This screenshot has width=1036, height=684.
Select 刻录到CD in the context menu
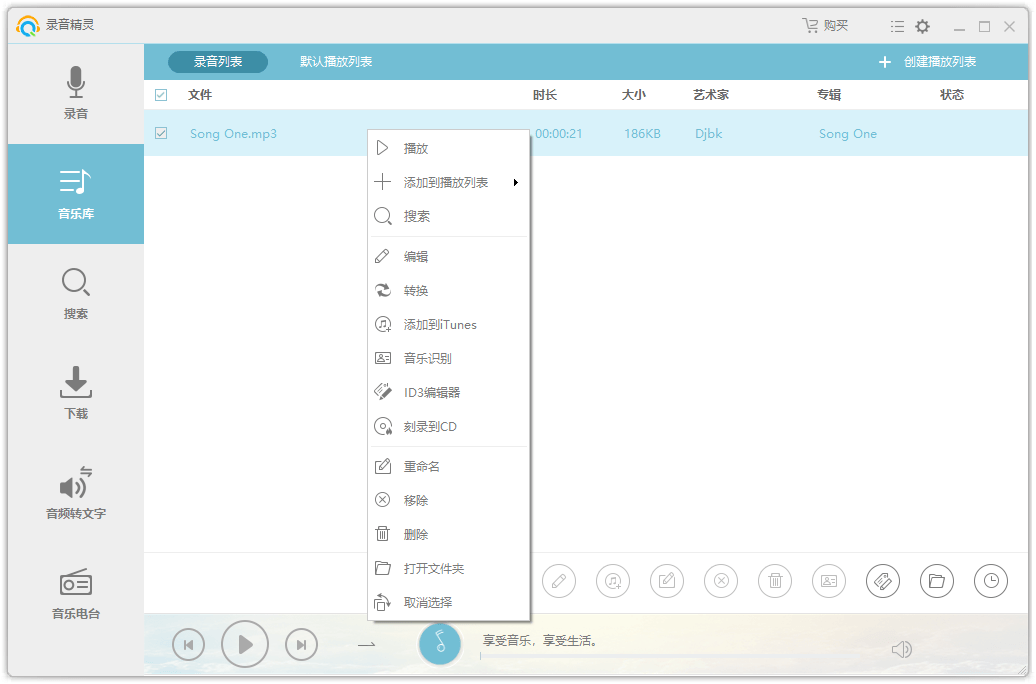tap(430, 427)
